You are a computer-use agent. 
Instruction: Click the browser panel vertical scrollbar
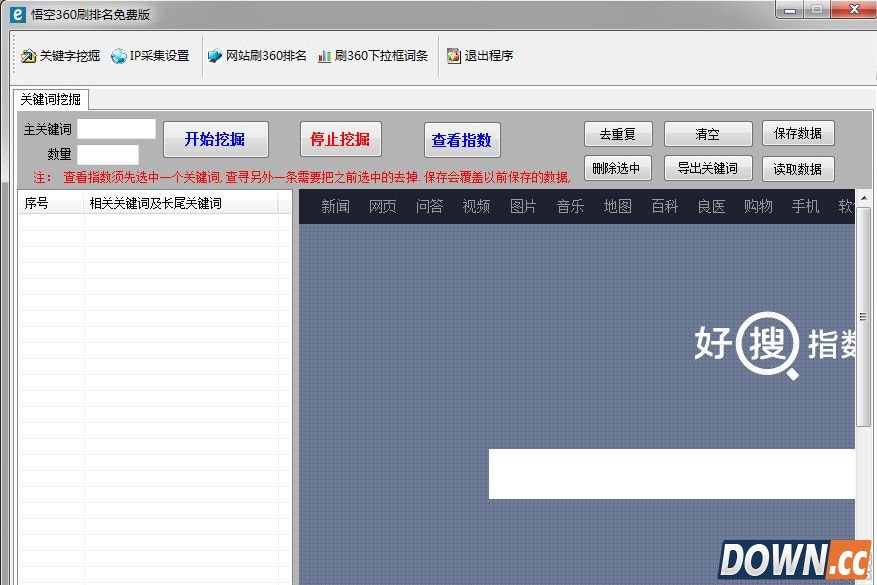864,320
